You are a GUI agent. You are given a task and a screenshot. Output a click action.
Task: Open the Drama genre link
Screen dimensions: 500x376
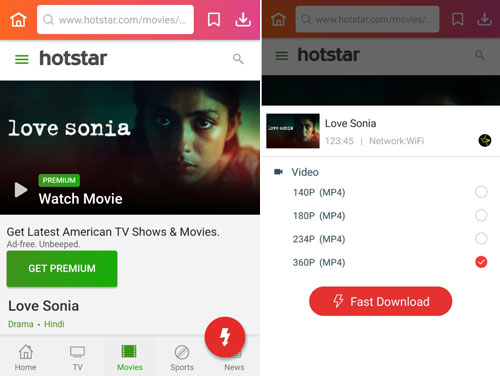click(21, 324)
